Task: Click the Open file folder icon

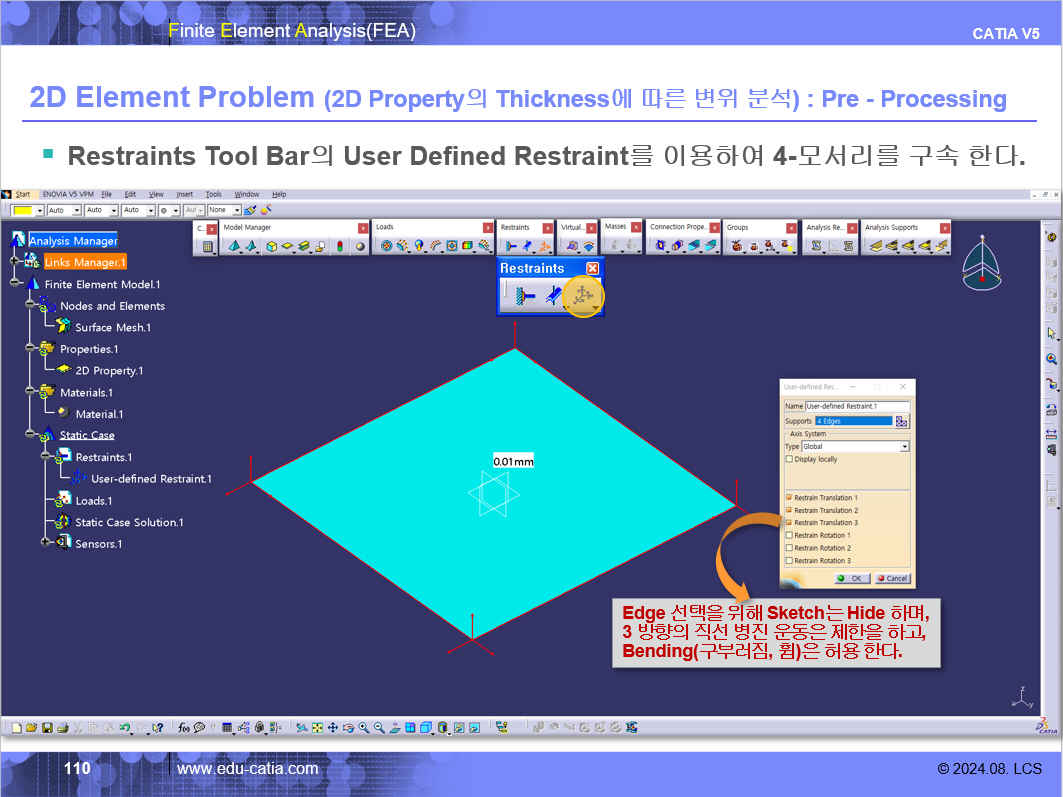Action: coord(31,727)
